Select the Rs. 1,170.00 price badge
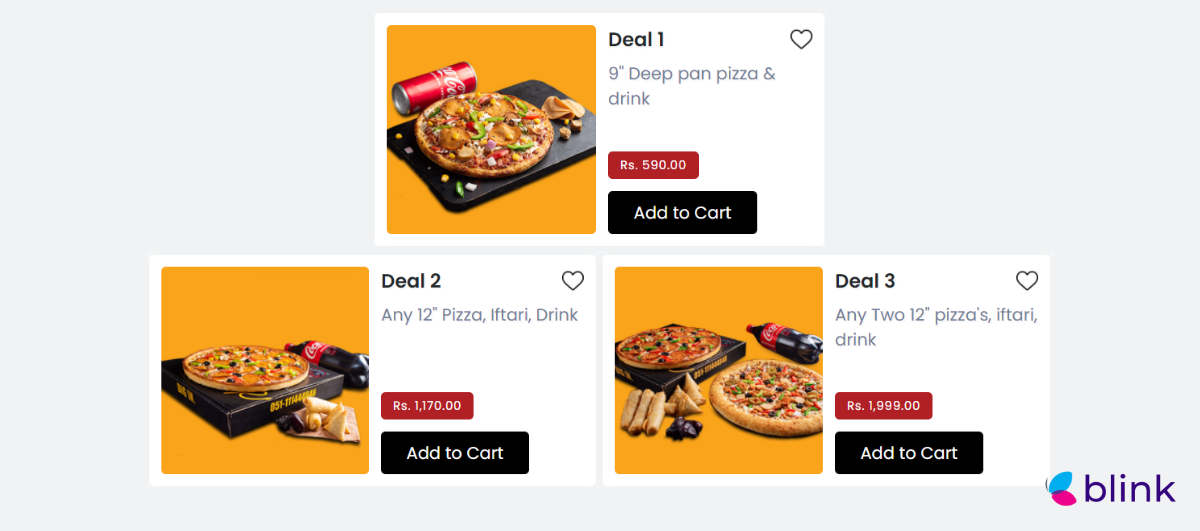This screenshot has height=531, width=1200. (x=427, y=406)
